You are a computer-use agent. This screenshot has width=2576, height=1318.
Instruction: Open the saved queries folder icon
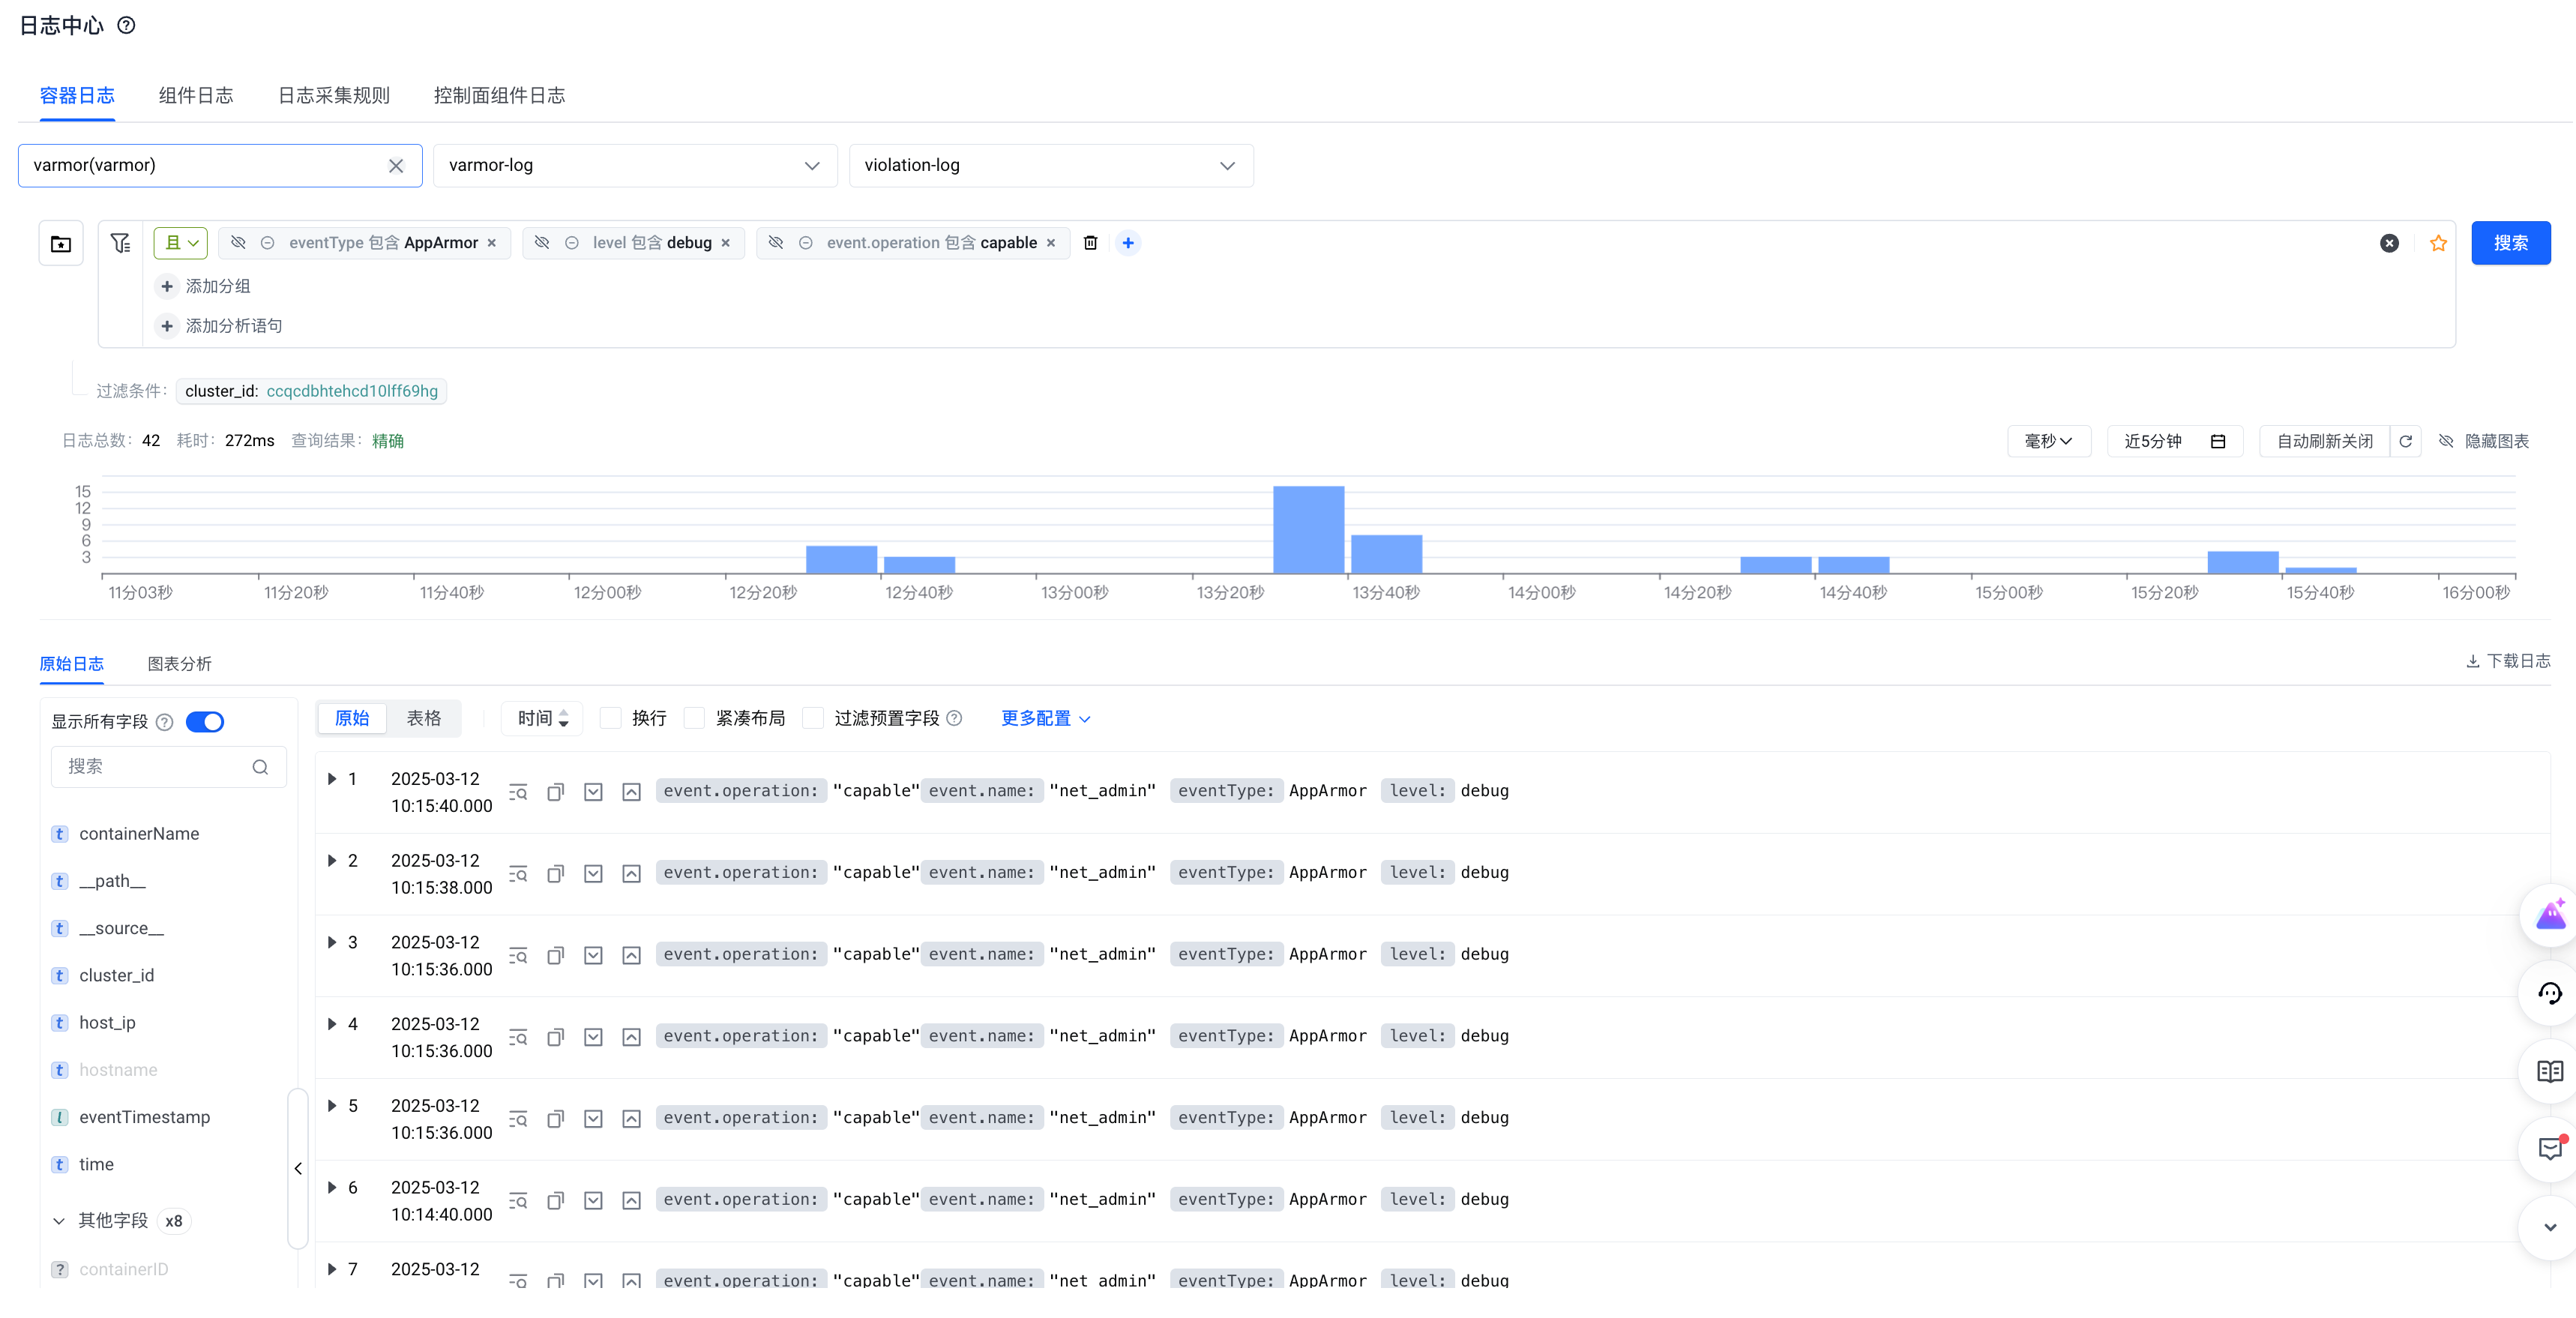tap(61, 243)
